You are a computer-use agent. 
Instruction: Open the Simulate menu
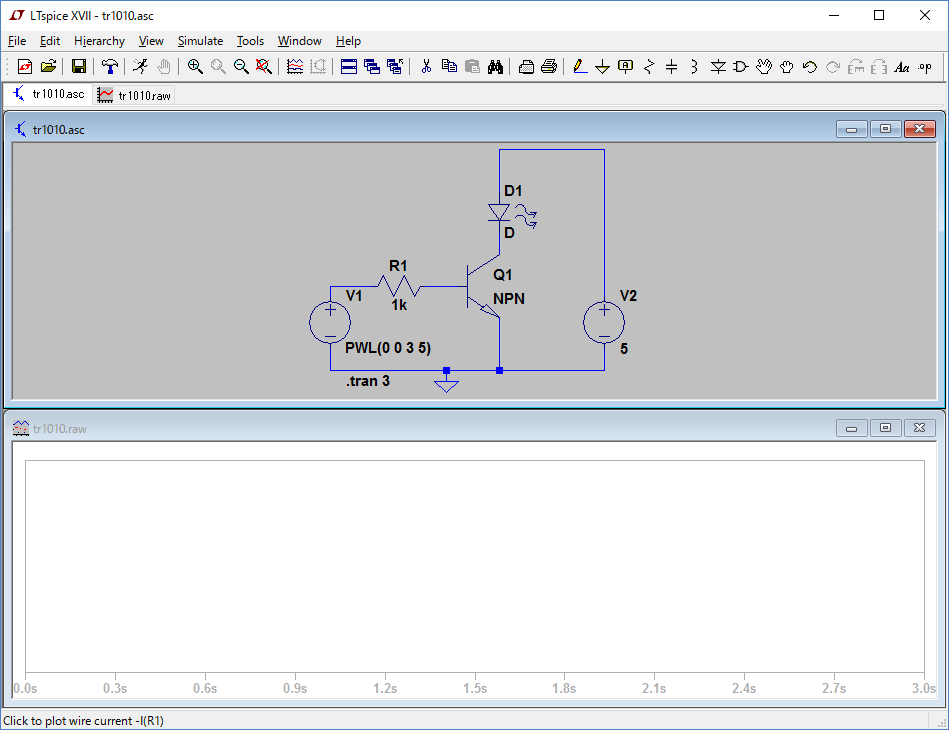(x=200, y=41)
